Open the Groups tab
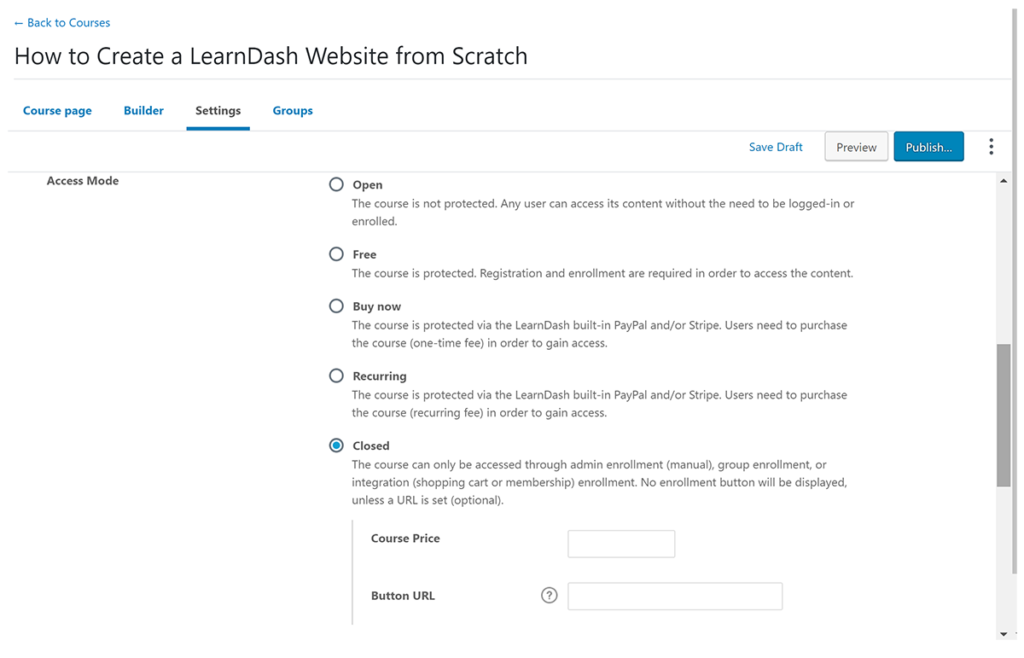The width and height of the screenshot is (1024, 658). click(293, 111)
